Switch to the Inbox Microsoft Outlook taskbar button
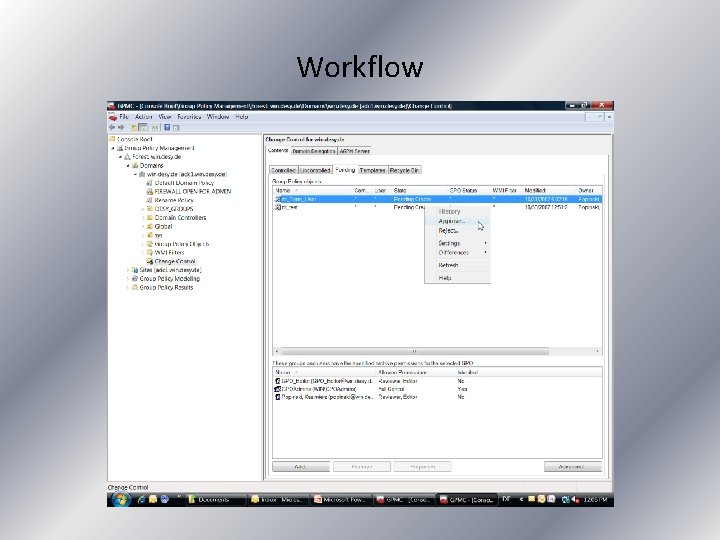The width and height of the screenshot is (720, 540). pos(278,500)
